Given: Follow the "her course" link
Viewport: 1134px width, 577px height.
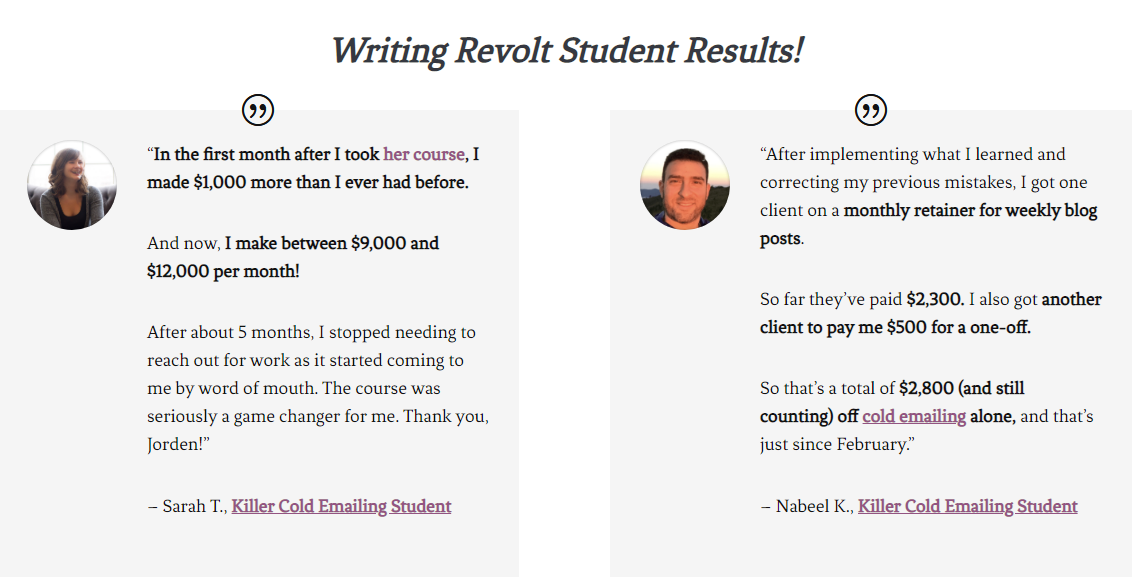Looking at the screenshot, I should pos(424,154).
